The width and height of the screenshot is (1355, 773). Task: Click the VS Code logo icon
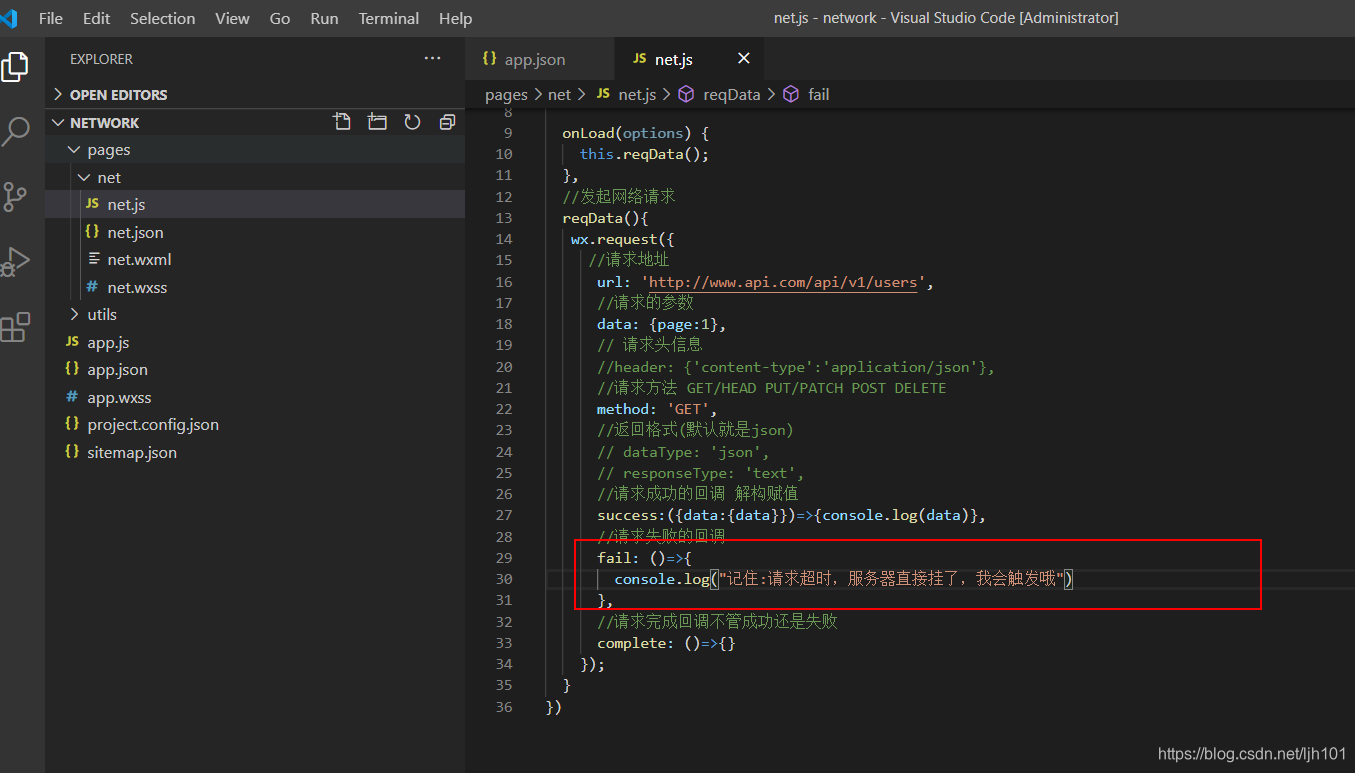click(x=9, y=18)
